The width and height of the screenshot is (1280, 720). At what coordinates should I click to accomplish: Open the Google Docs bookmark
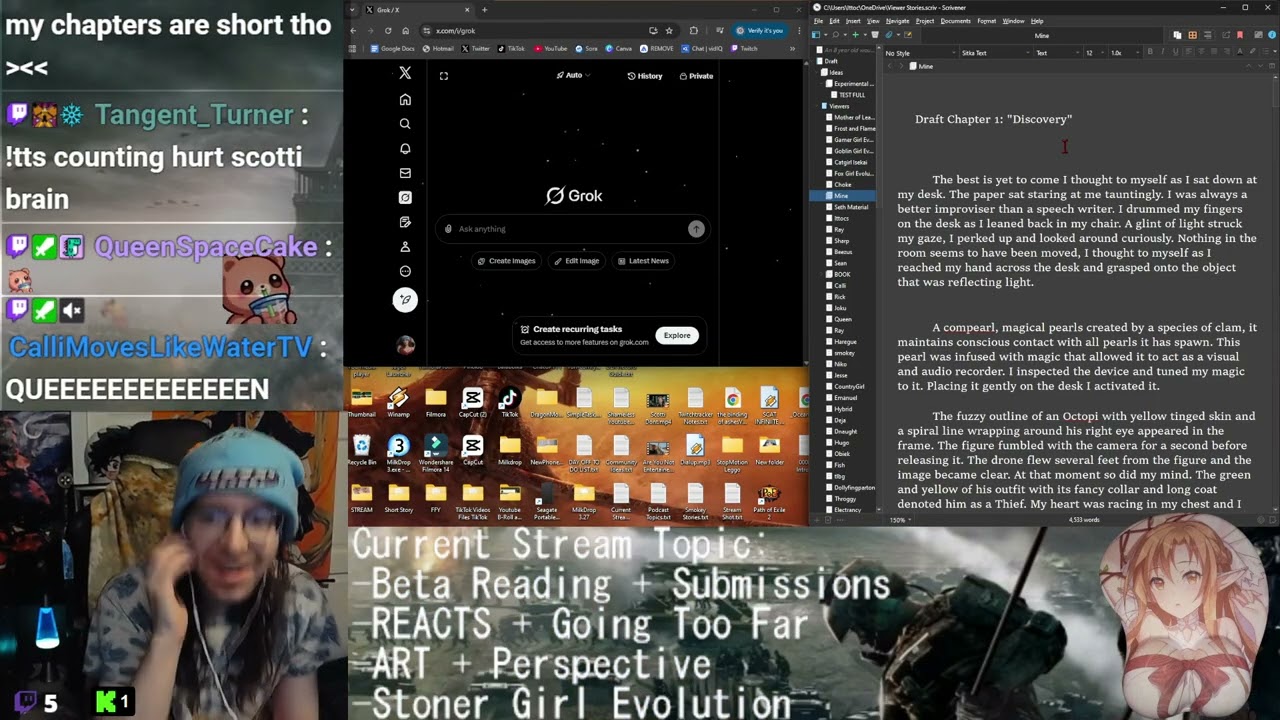393,48
